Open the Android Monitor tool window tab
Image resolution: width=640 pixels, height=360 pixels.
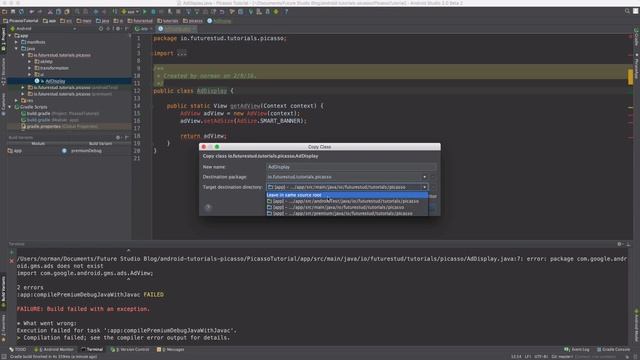click(x=54, y=349)
